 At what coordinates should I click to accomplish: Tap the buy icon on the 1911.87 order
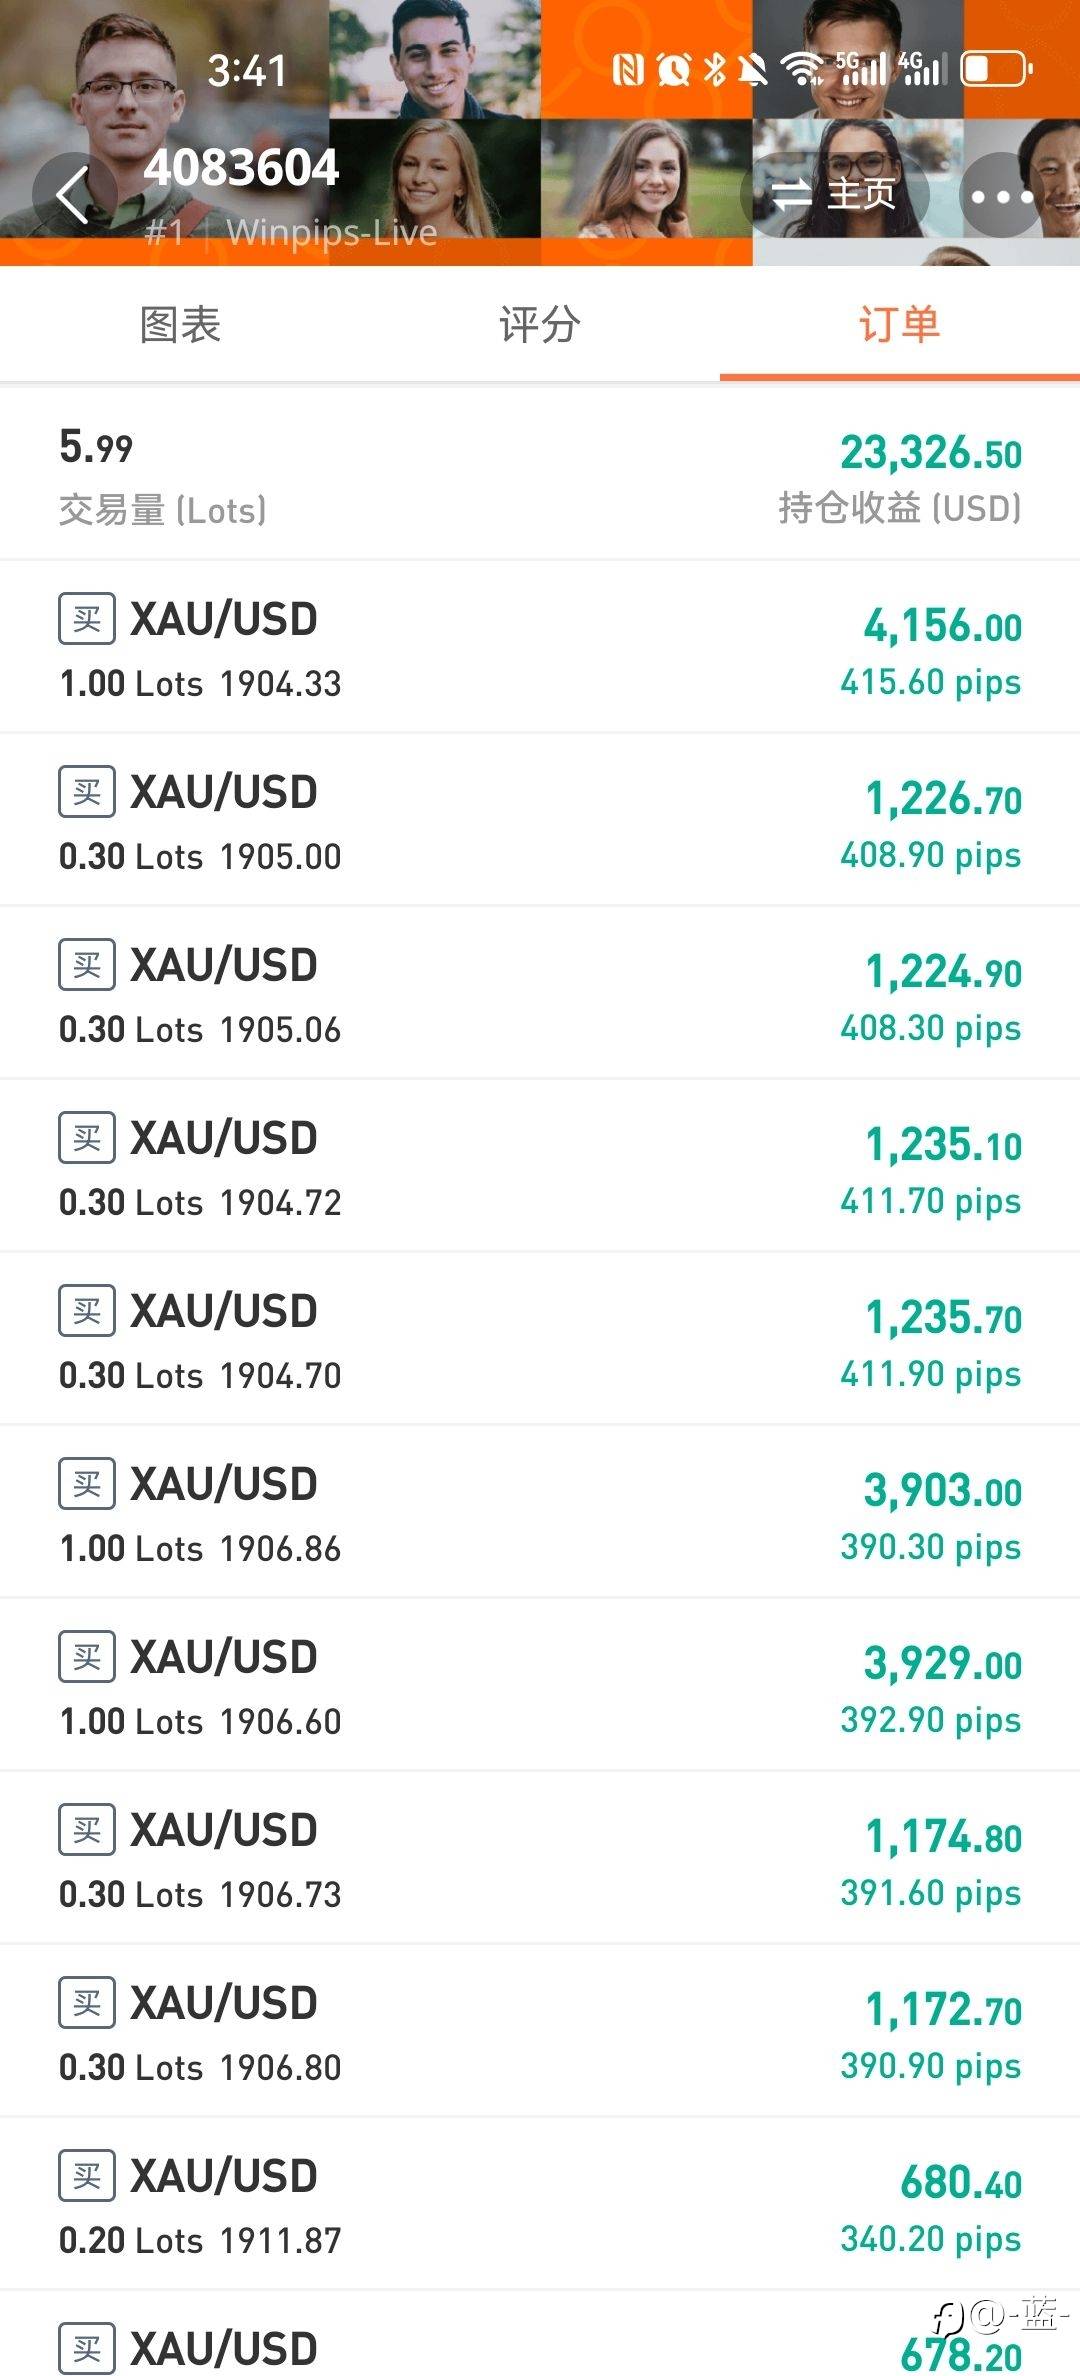tap(87, 2176)
